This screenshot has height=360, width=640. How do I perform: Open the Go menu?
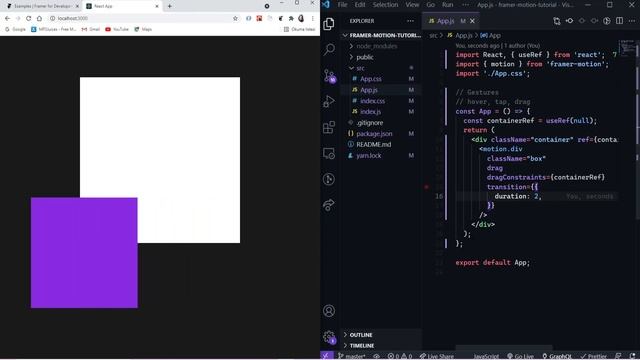(x=430, y=5)
